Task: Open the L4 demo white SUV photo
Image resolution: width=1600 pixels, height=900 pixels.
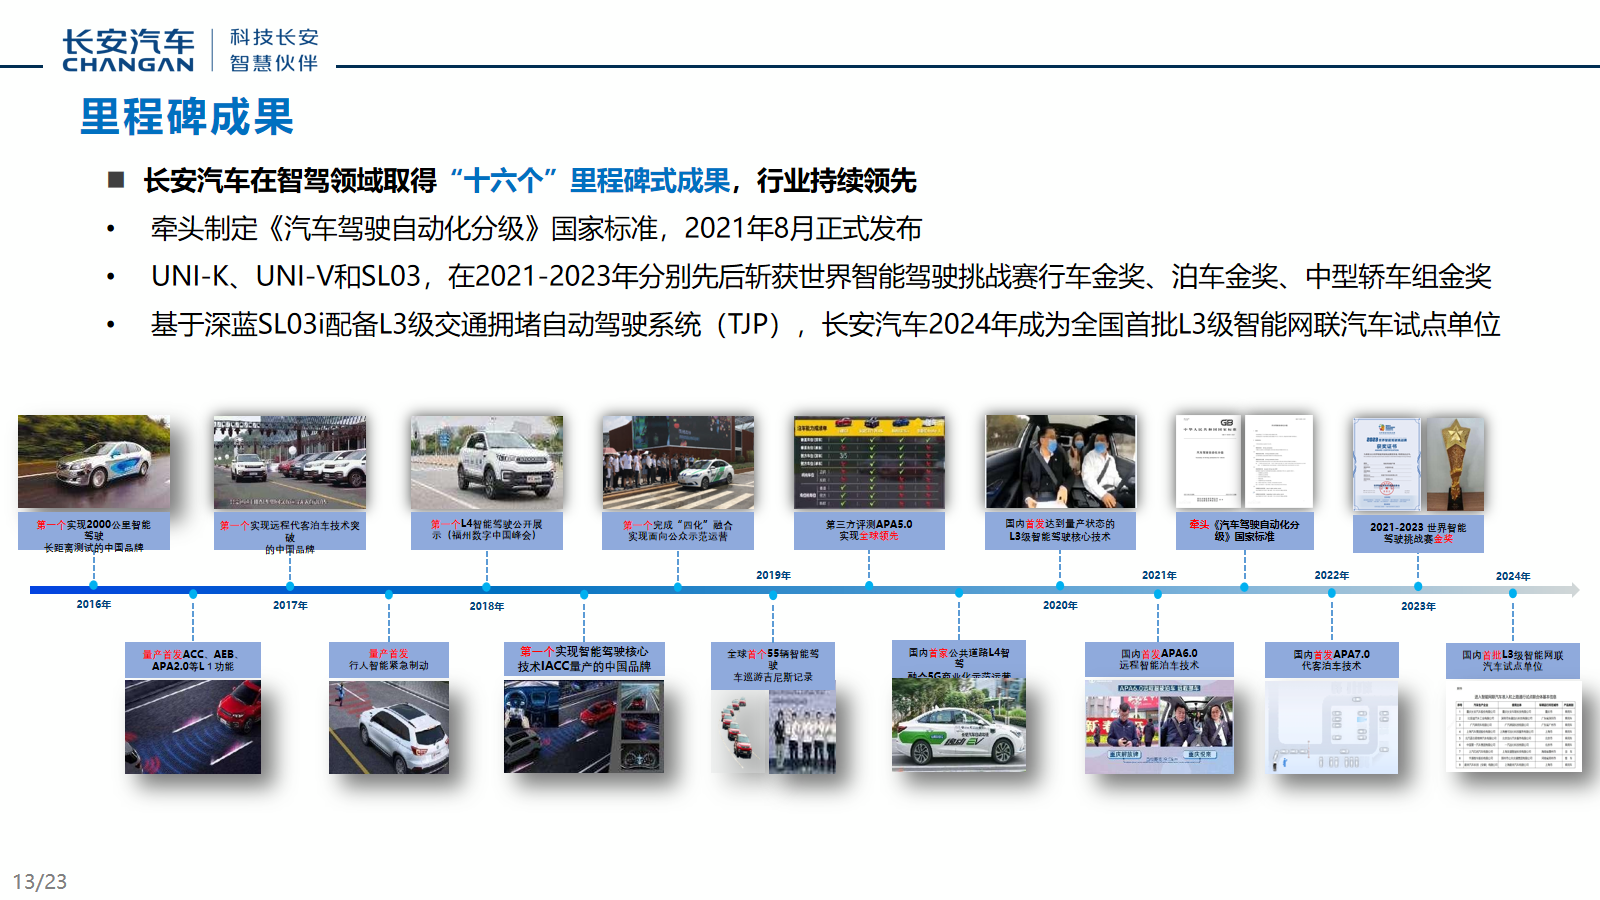Action: tap(487, 463)
